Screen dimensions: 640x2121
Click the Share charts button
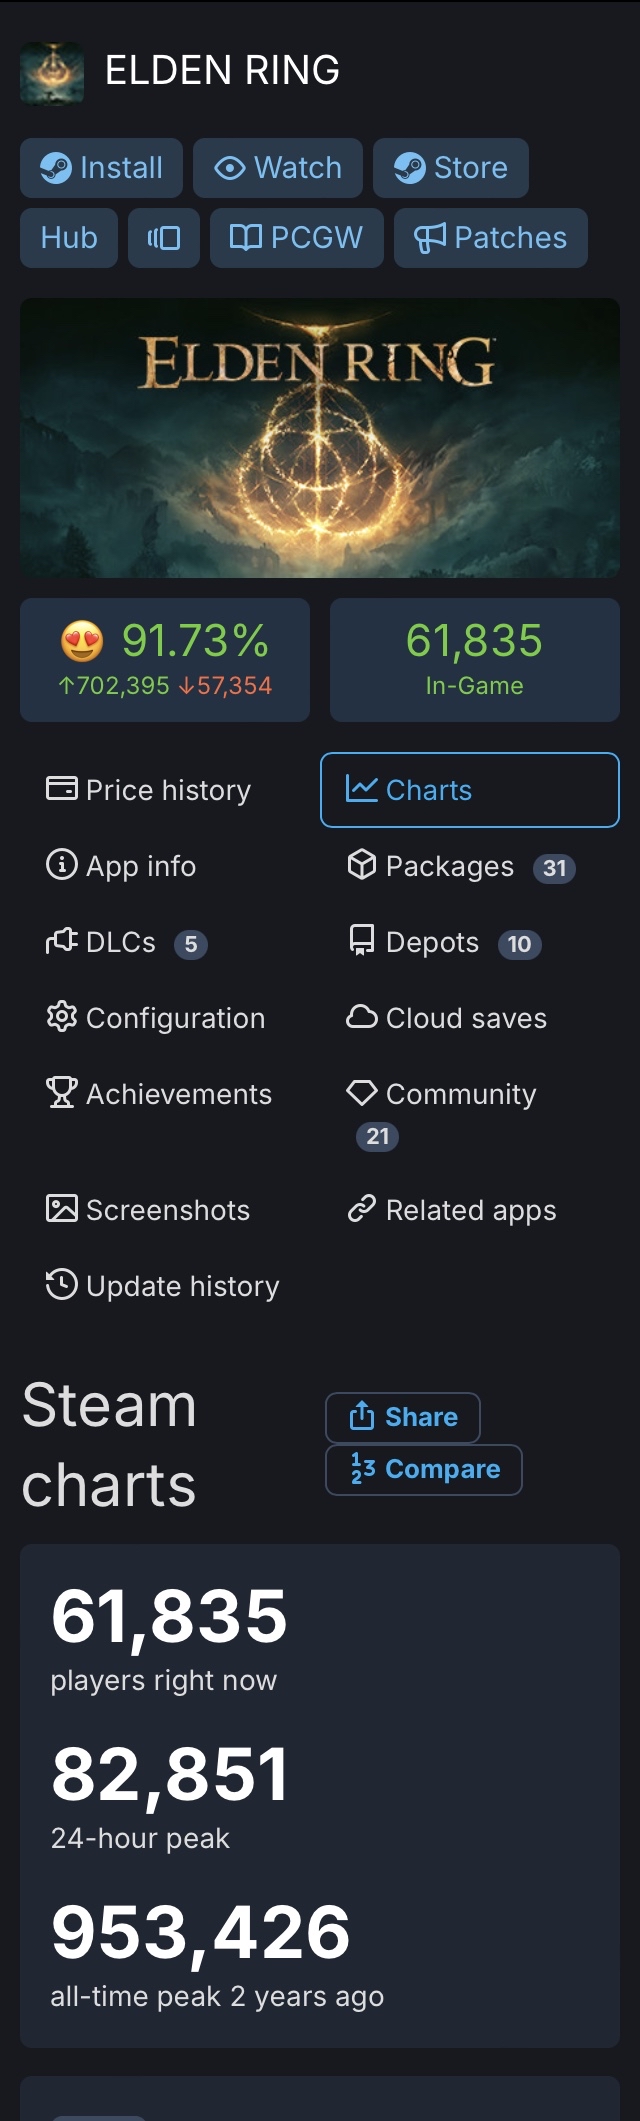point(403,1417)
